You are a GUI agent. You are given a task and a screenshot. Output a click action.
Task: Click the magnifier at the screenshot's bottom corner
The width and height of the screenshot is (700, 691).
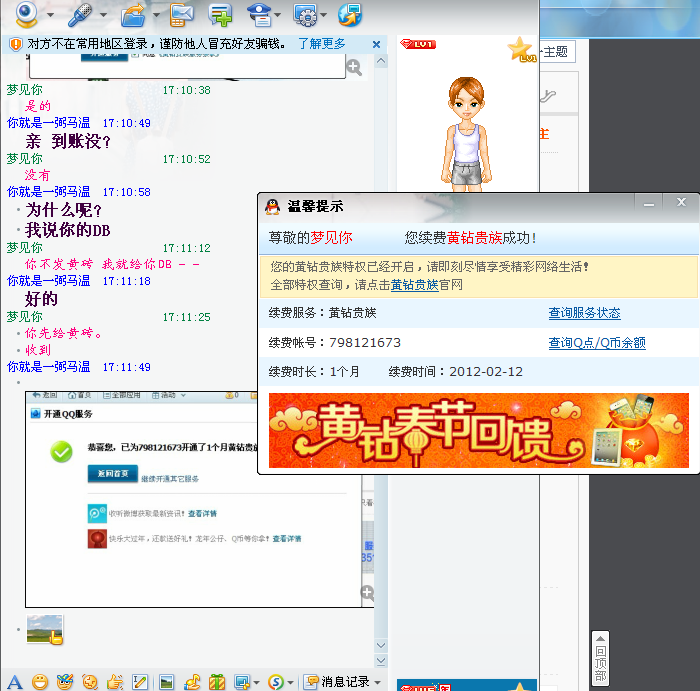pos(367,592)
